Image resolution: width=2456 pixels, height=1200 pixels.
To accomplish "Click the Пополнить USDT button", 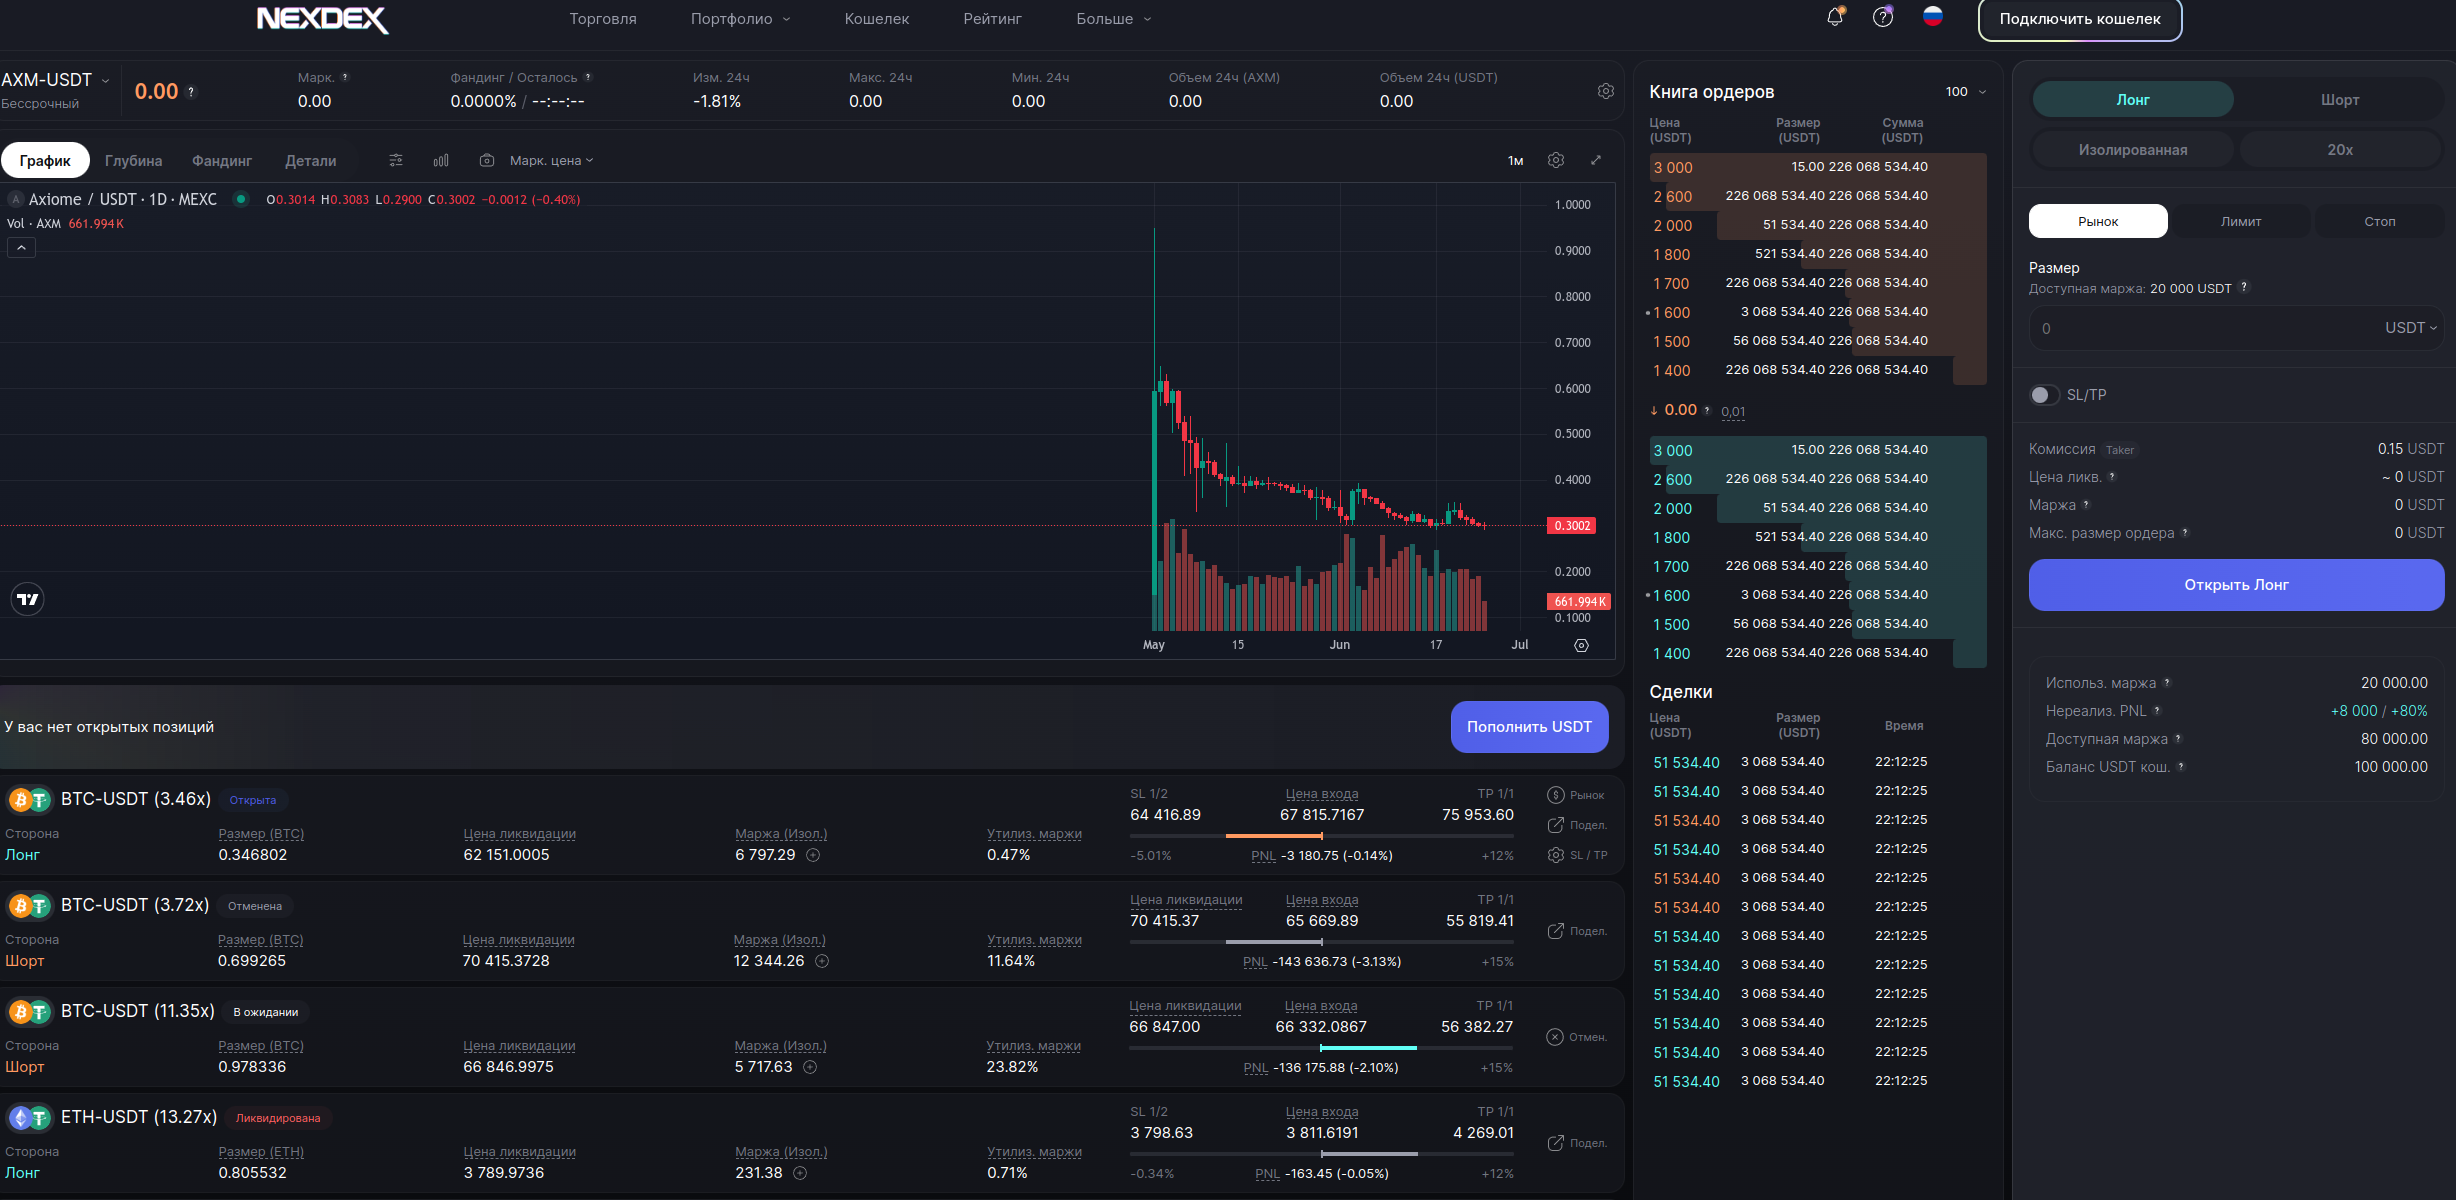I will click(x=1529, y=727).
